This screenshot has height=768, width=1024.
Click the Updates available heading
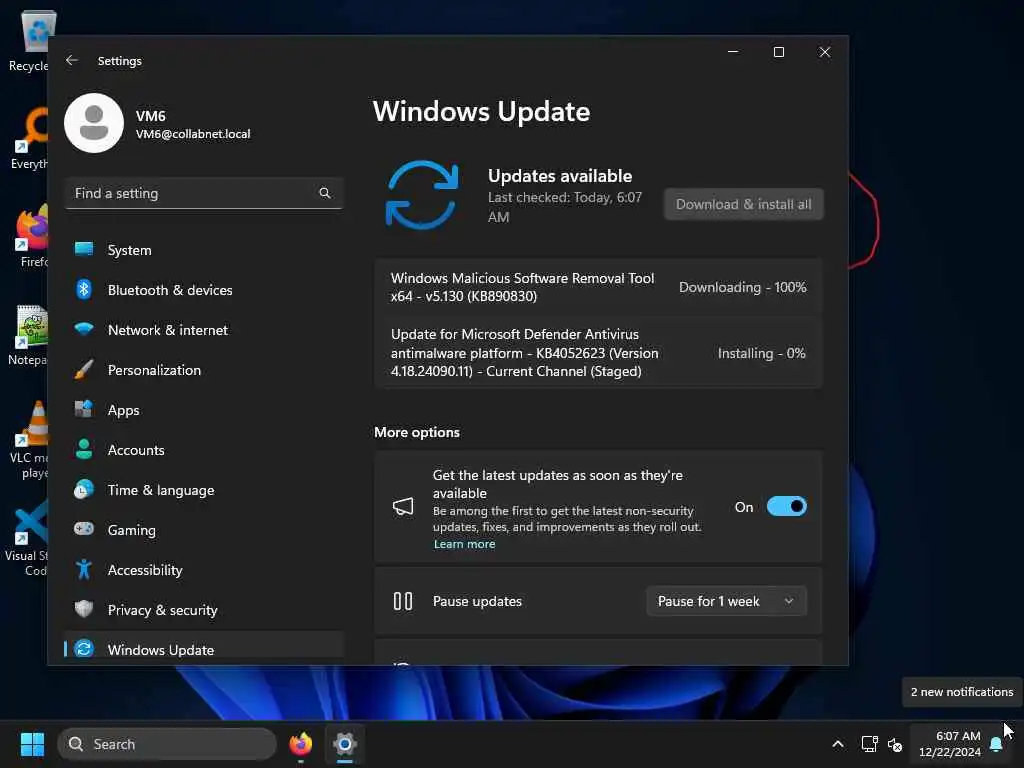tap(560, 176)
